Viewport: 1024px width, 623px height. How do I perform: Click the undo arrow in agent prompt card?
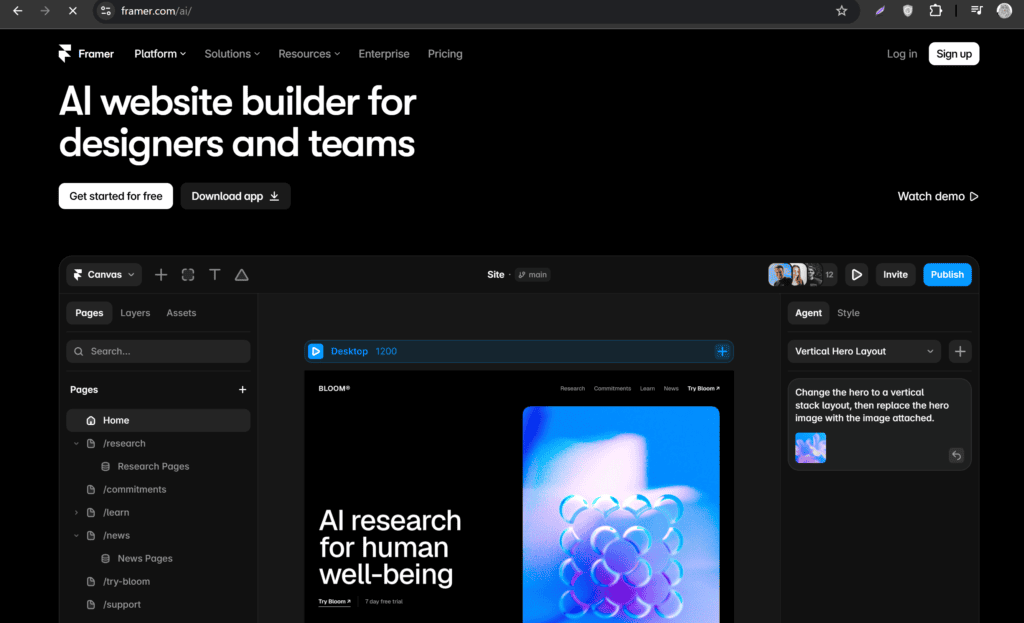pos(957,455)
